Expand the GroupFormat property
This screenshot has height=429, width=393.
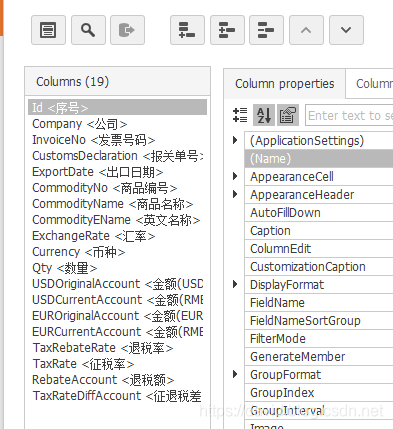[x=235, y=374]
